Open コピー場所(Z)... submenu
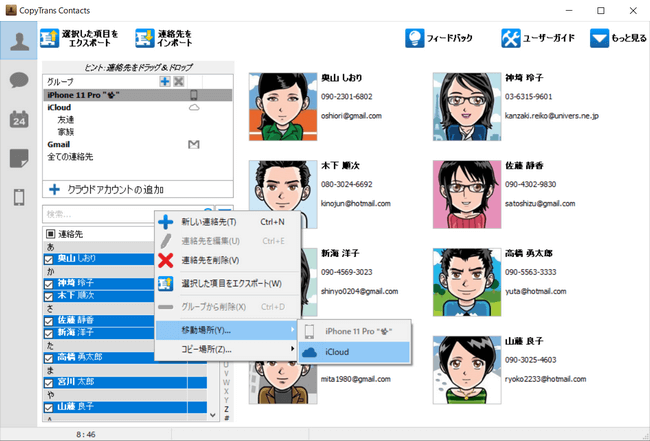 click(x=226, y=349)
